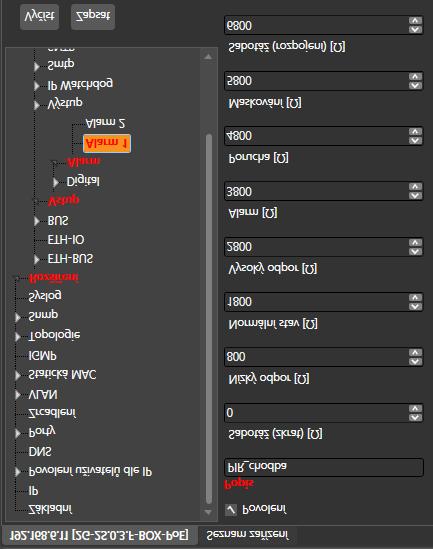Select the 192.168.6.11 device tab

tap(99, 535)
